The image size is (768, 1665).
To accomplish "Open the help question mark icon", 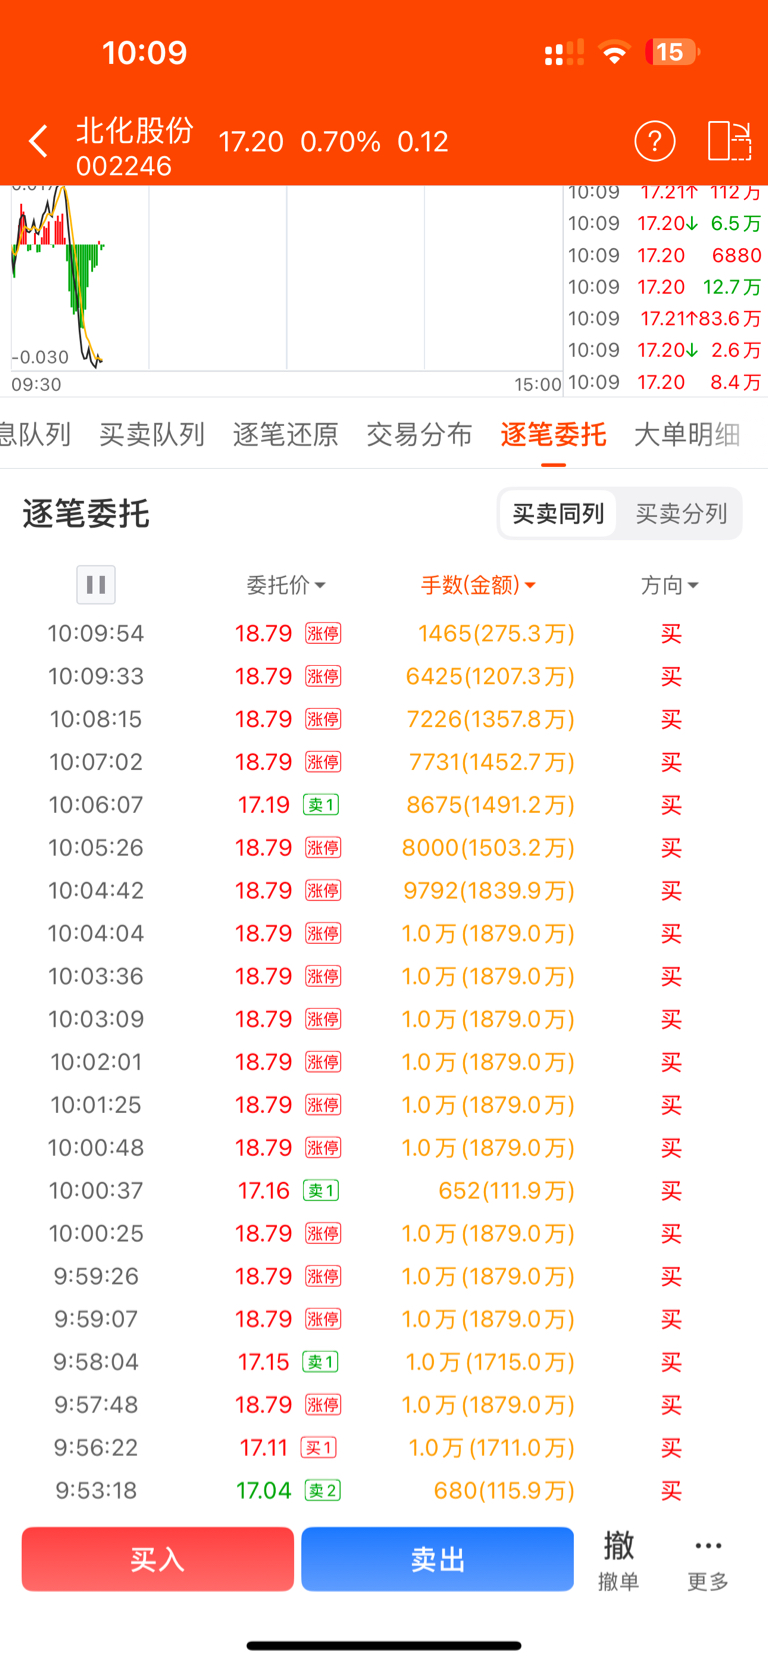I will point(655,141).
